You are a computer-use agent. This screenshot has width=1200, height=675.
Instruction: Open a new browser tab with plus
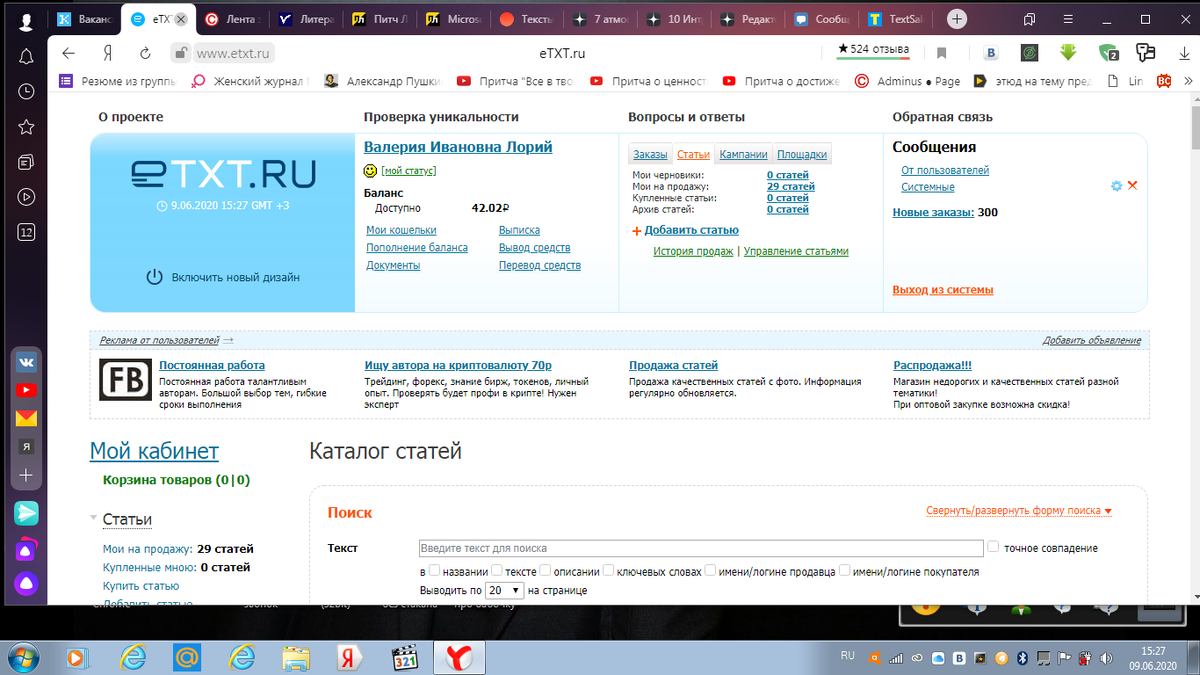(957, 19)
